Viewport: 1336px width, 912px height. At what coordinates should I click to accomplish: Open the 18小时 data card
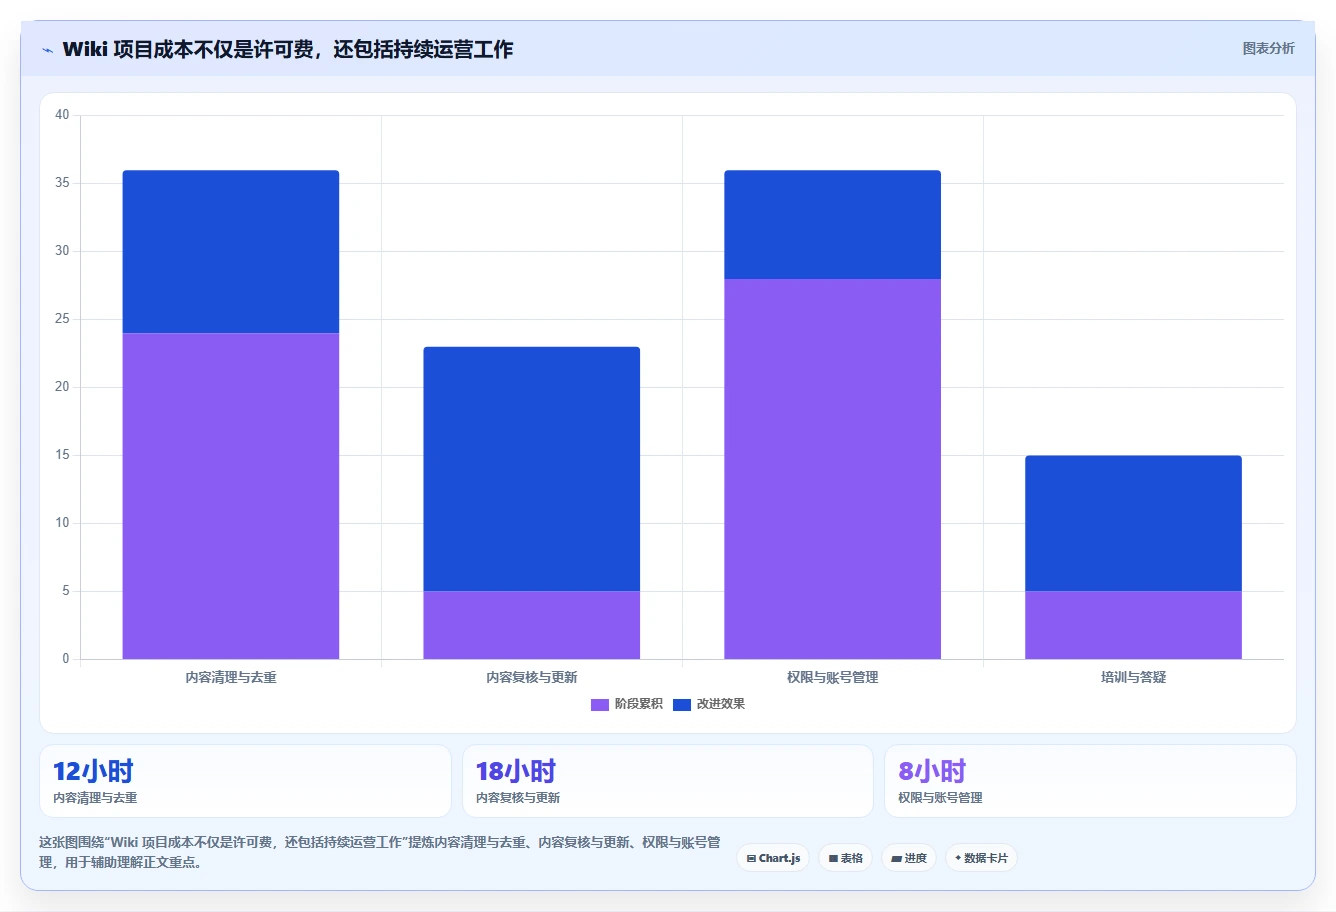tap(668, 781)
